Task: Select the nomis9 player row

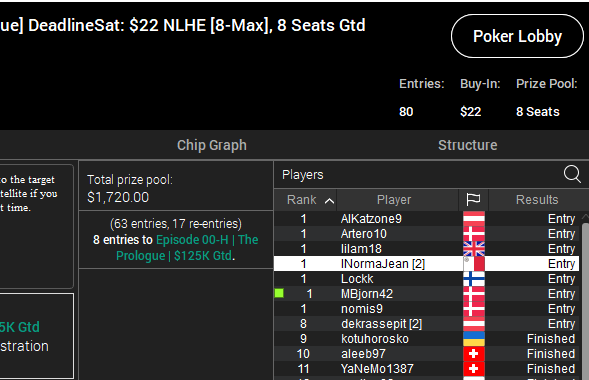Action: pyautogui.click(x=426, y=309)
